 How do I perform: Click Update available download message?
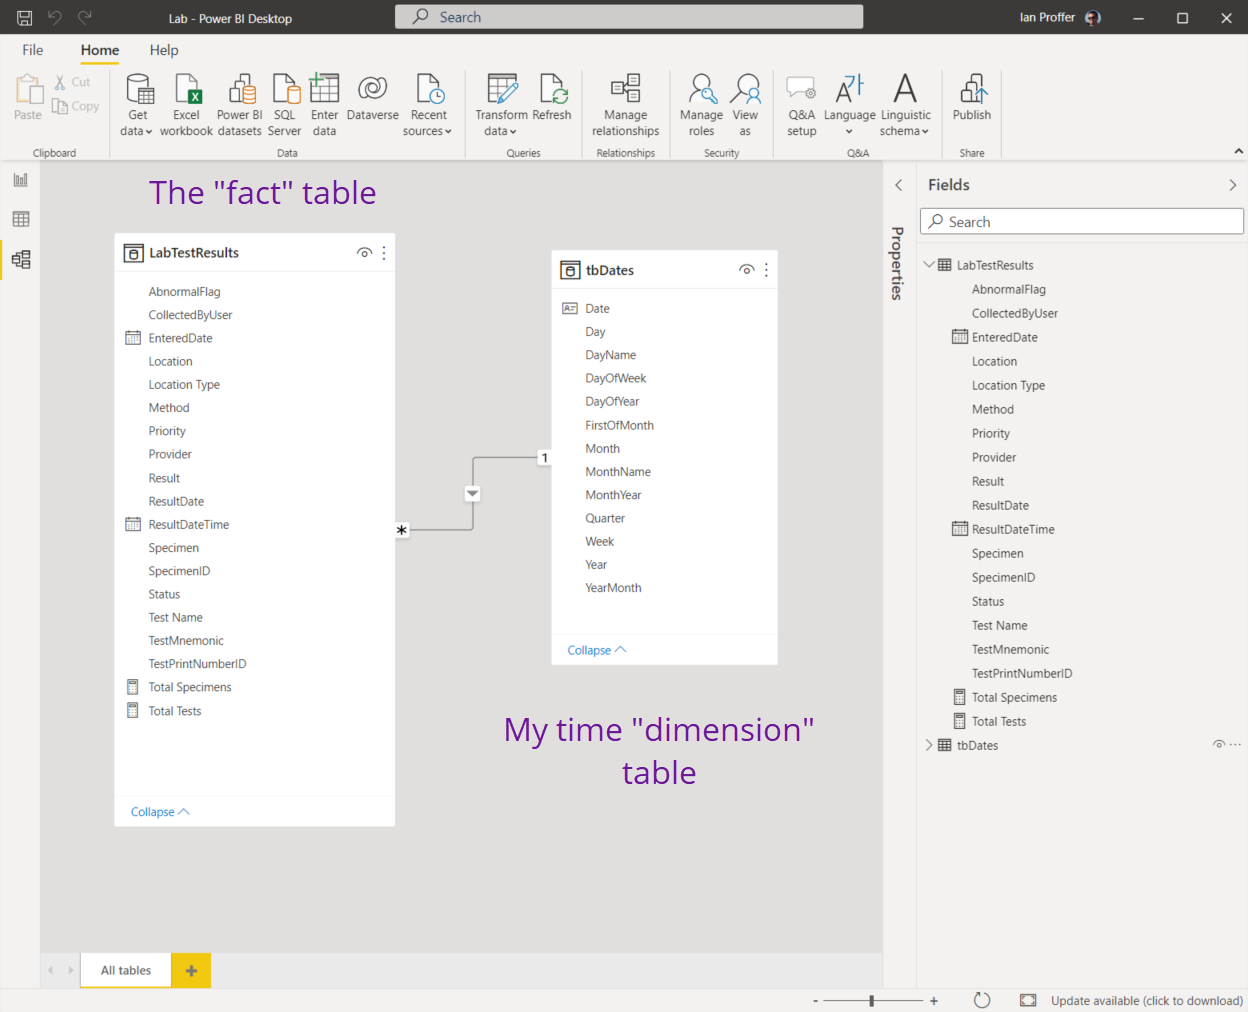(x=1147, y=1000)
